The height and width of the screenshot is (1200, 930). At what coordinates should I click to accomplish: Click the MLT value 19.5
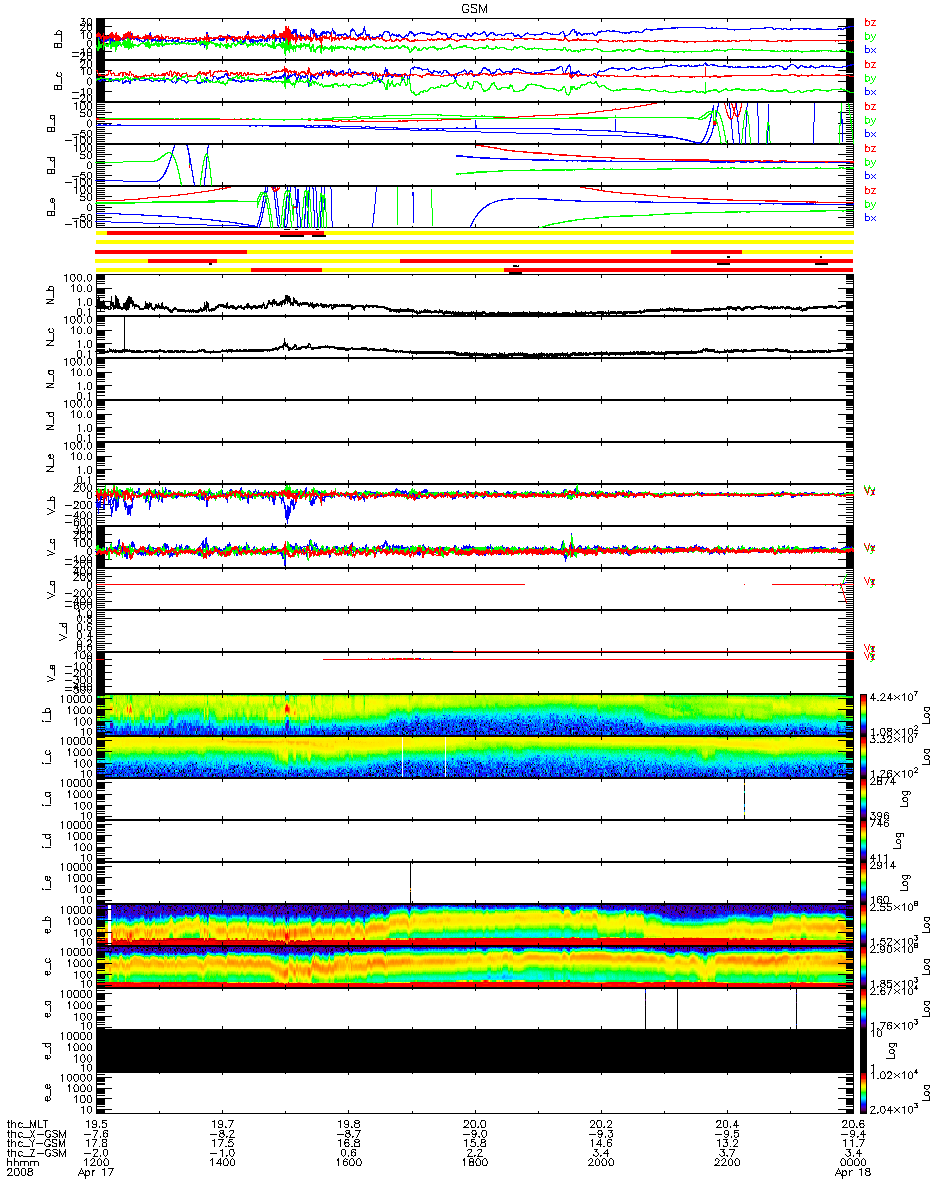pyautogui.click(x=96, y=1124)
